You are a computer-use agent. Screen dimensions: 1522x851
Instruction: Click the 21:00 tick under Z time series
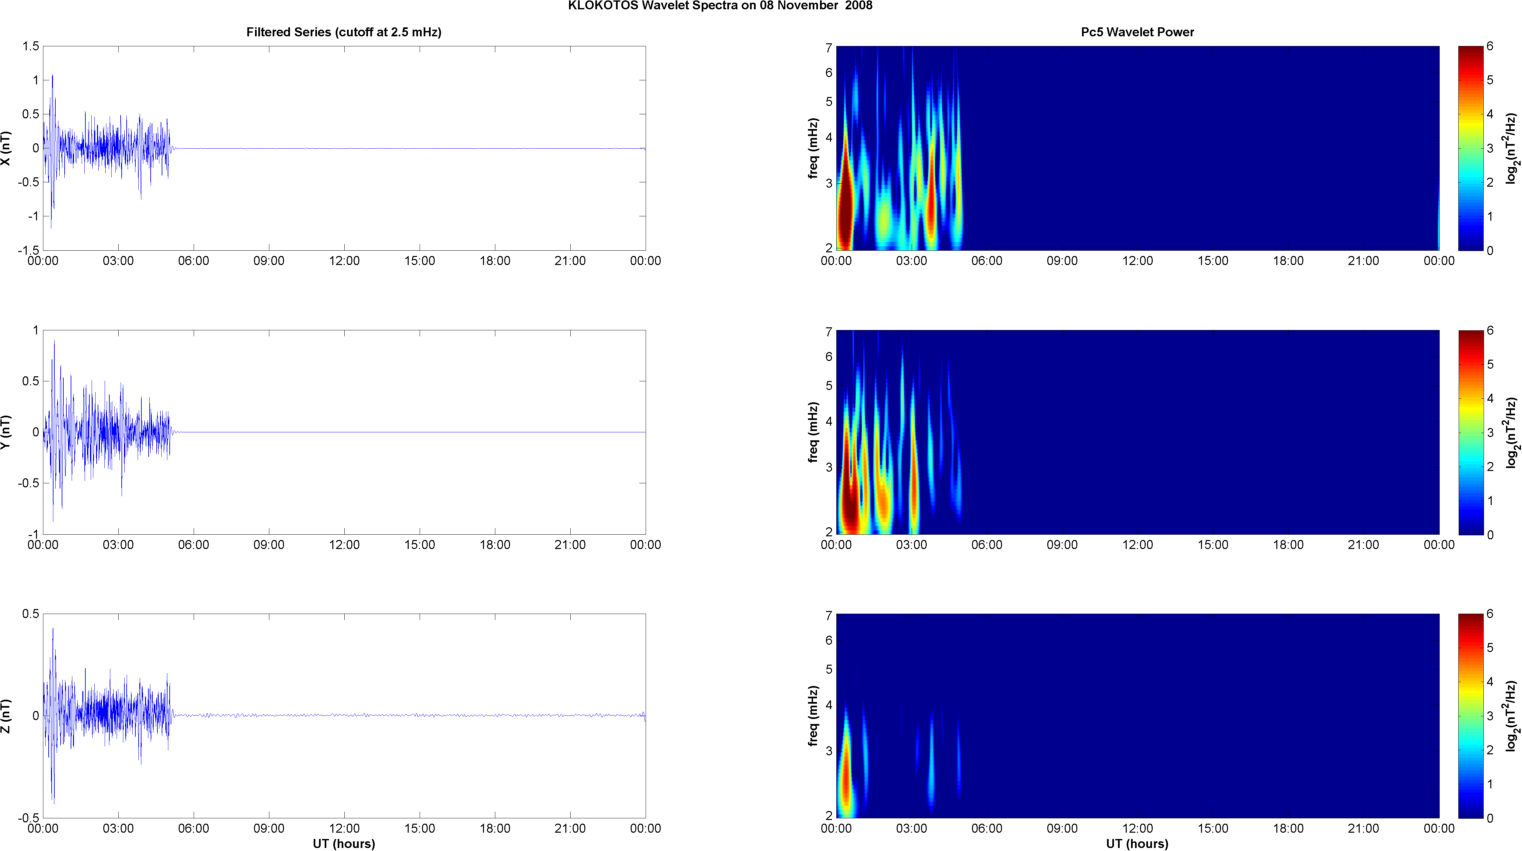click(x=570, y=829)
